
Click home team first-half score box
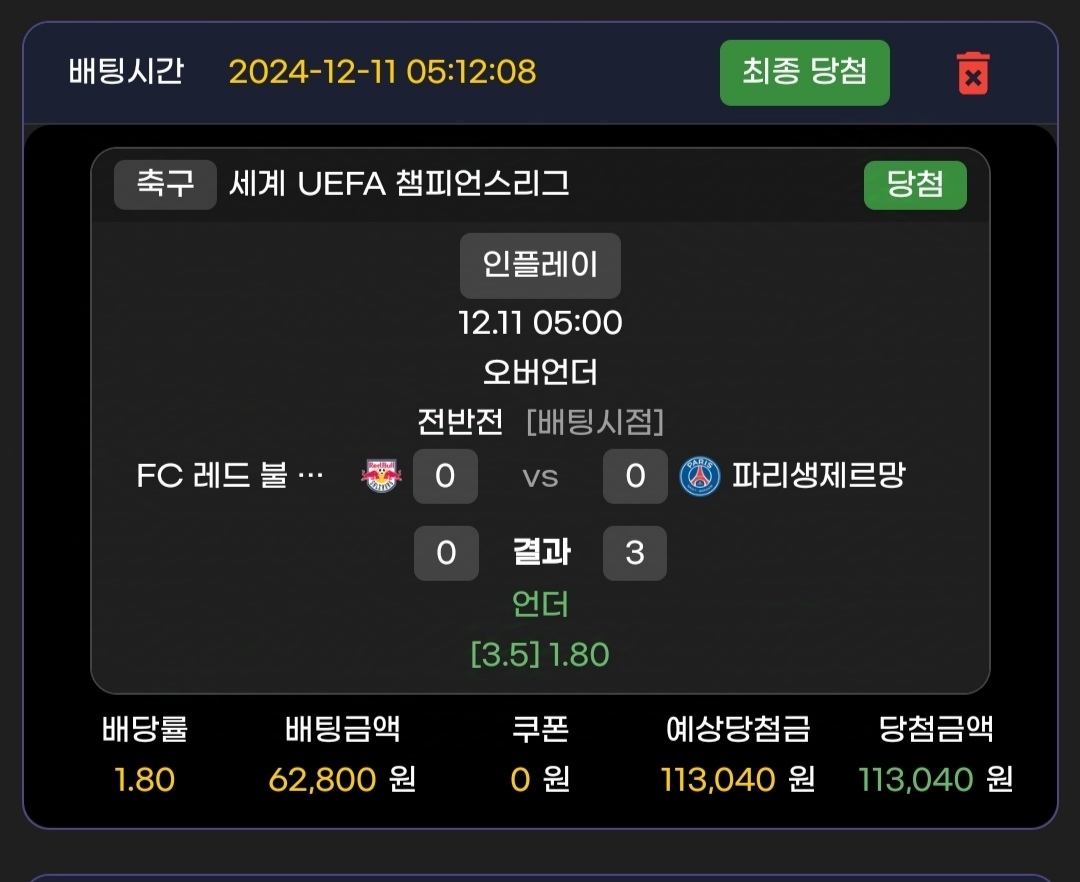pos(445,476)
